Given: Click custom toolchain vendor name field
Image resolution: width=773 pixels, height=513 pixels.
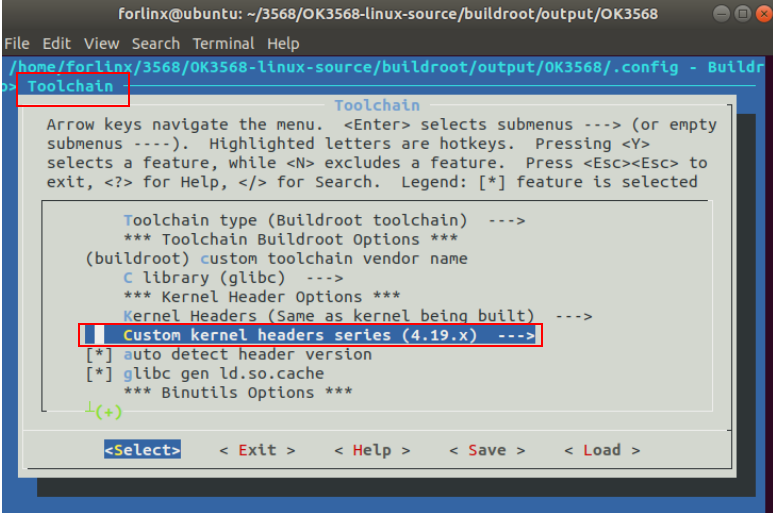Looking at the screenshot, I should [x=276, y=258].
